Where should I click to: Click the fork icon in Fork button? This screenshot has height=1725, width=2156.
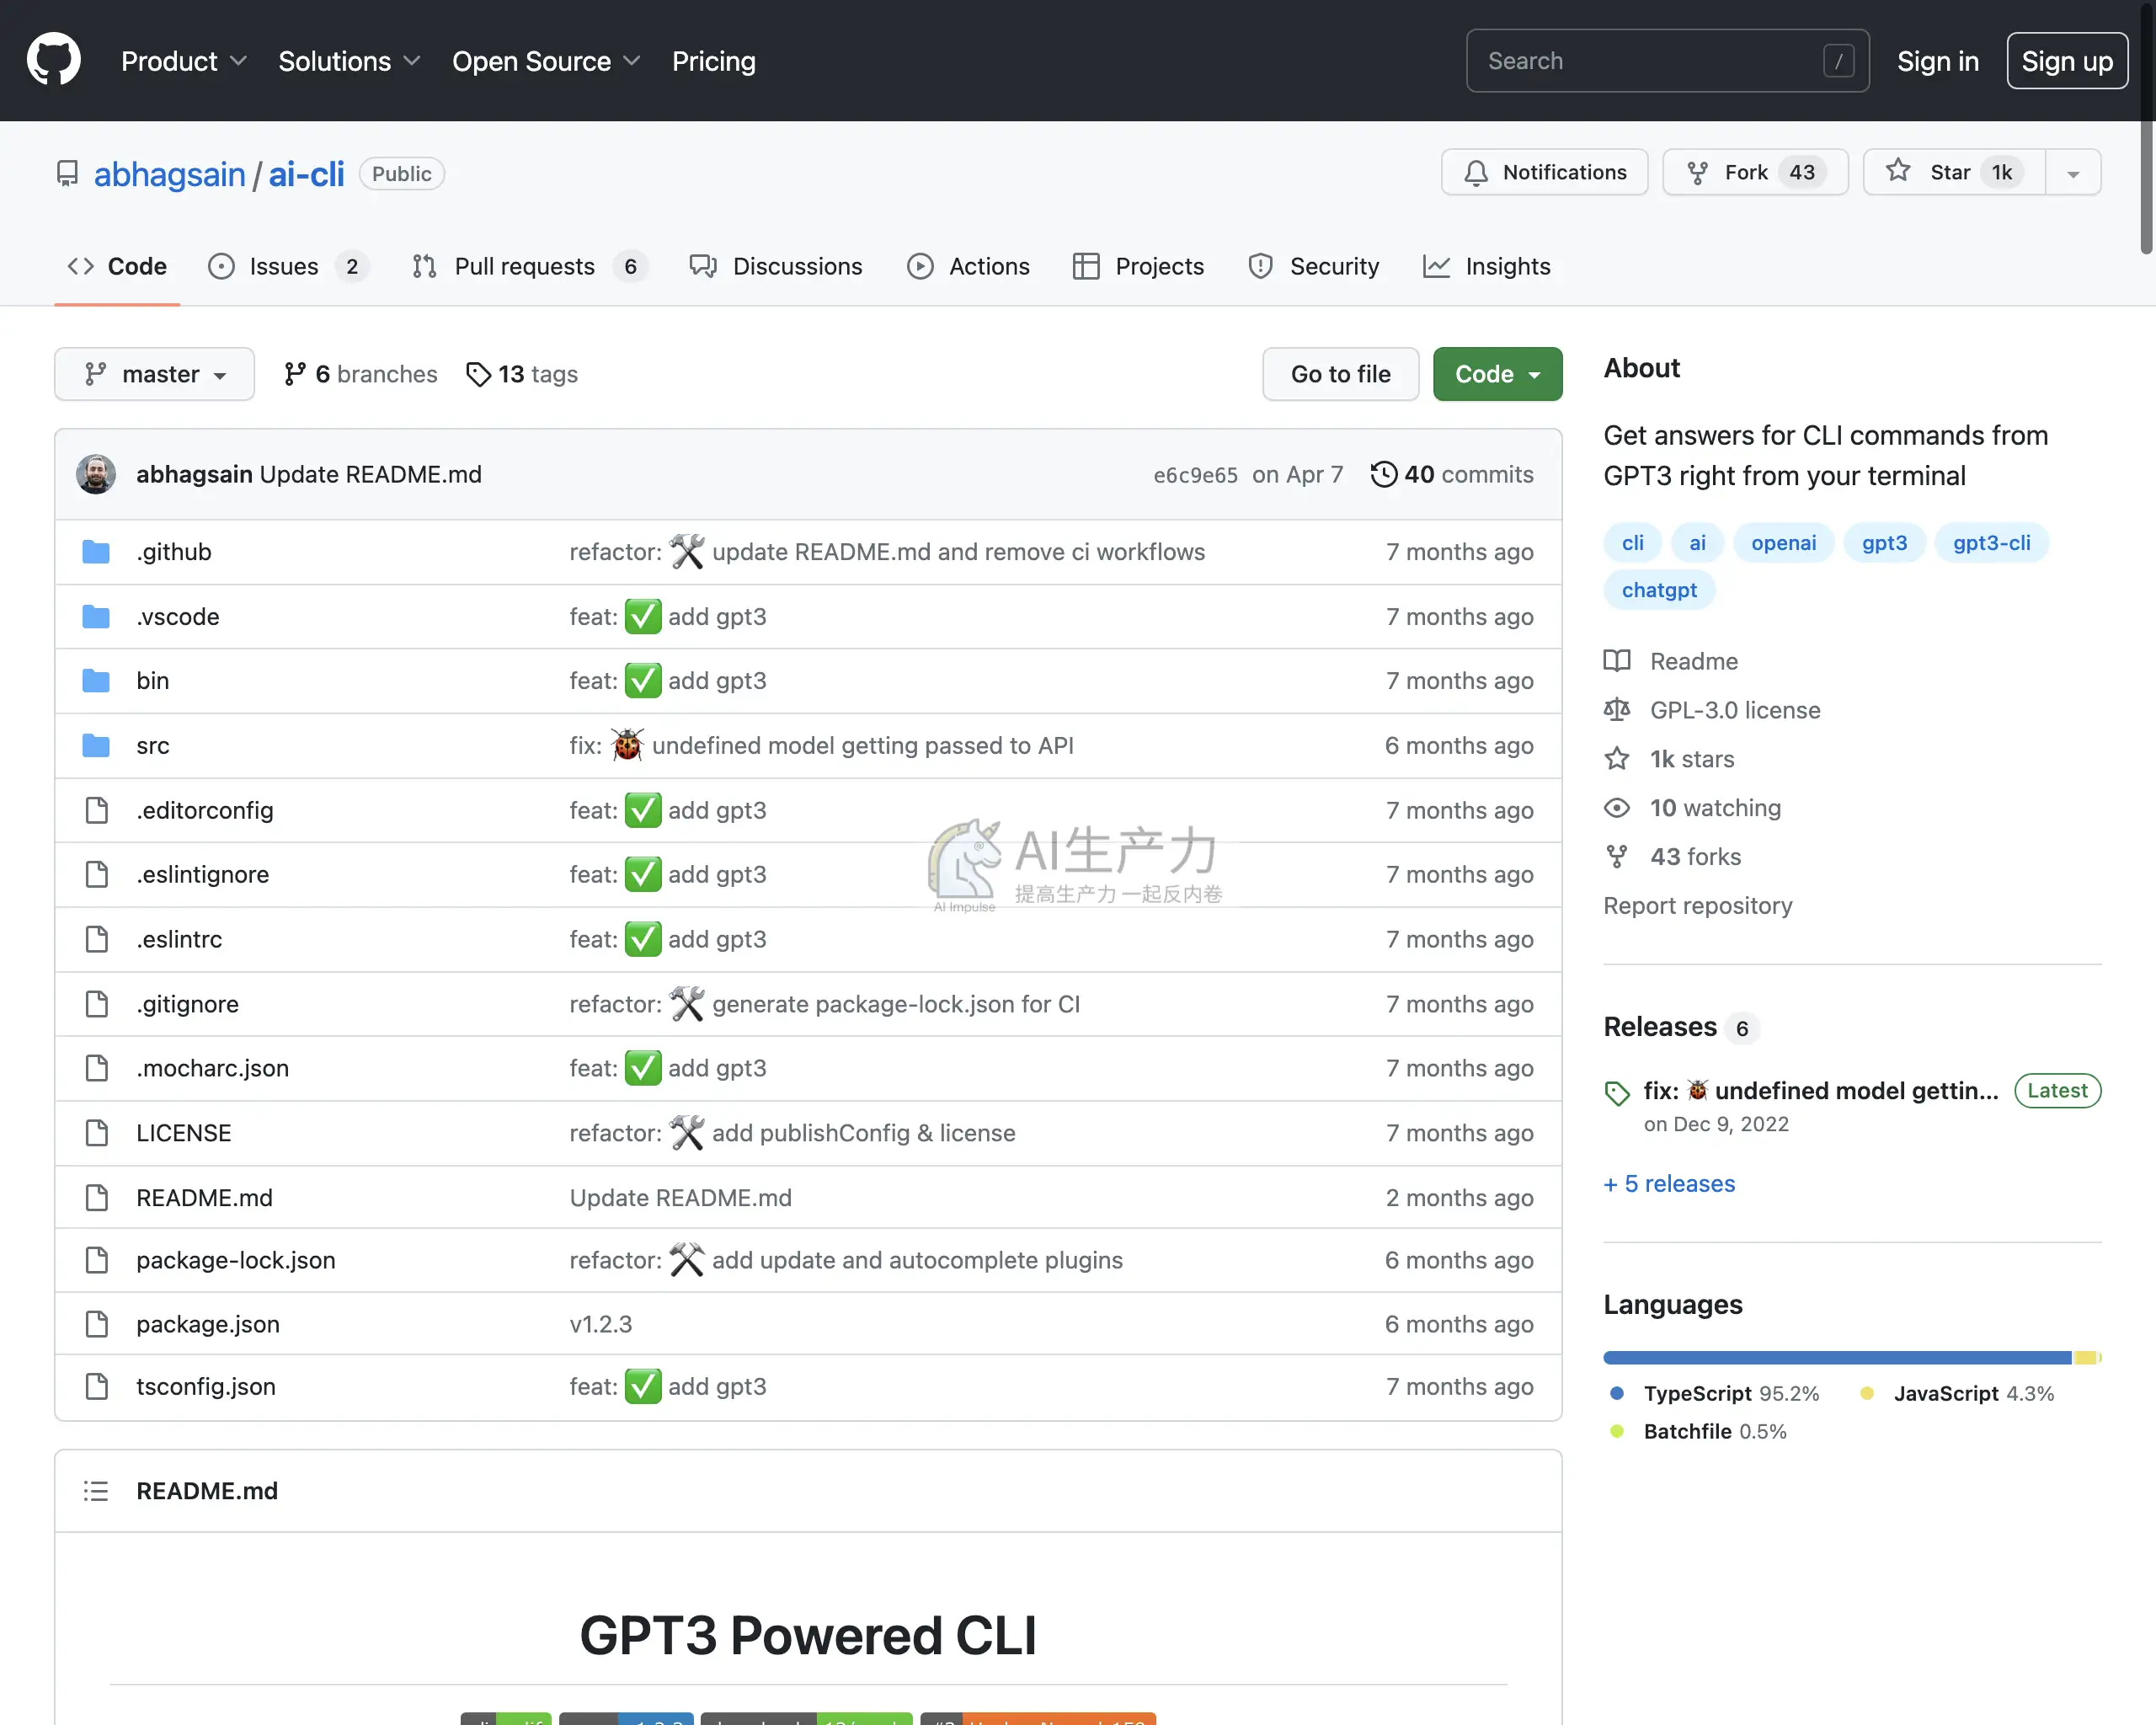(x=1697, y=173)
